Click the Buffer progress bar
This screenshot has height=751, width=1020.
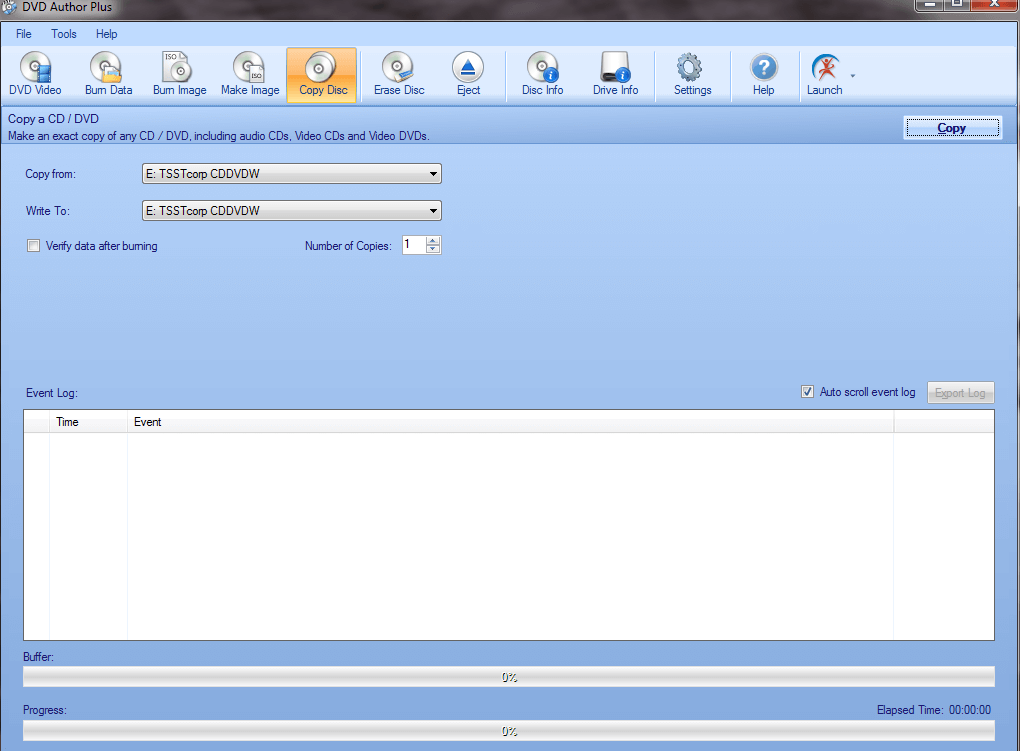point(509,677)
